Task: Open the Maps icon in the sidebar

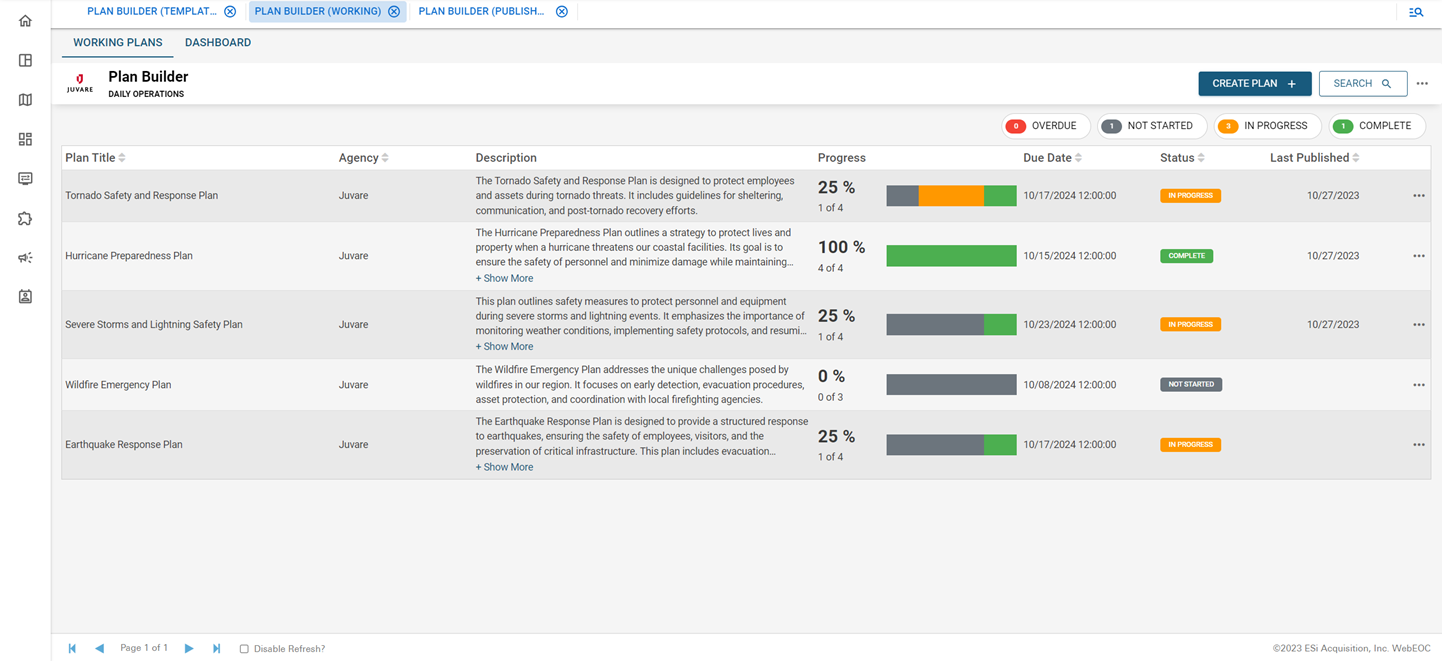Action: pos(24,99)
